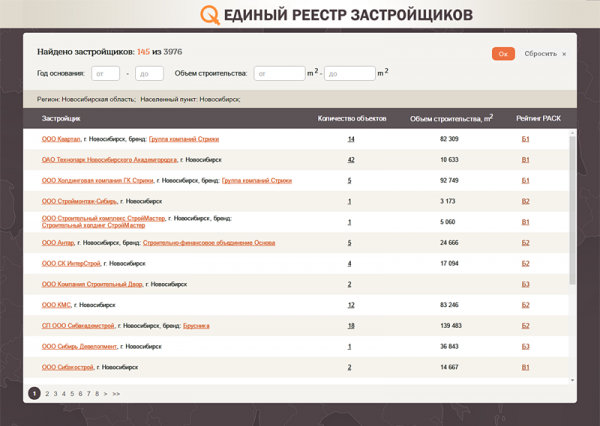The image size is (600, 426).
Task: Open Строительно-финансовое объединение Основа brand link
Action: click(x=209, y=243)
